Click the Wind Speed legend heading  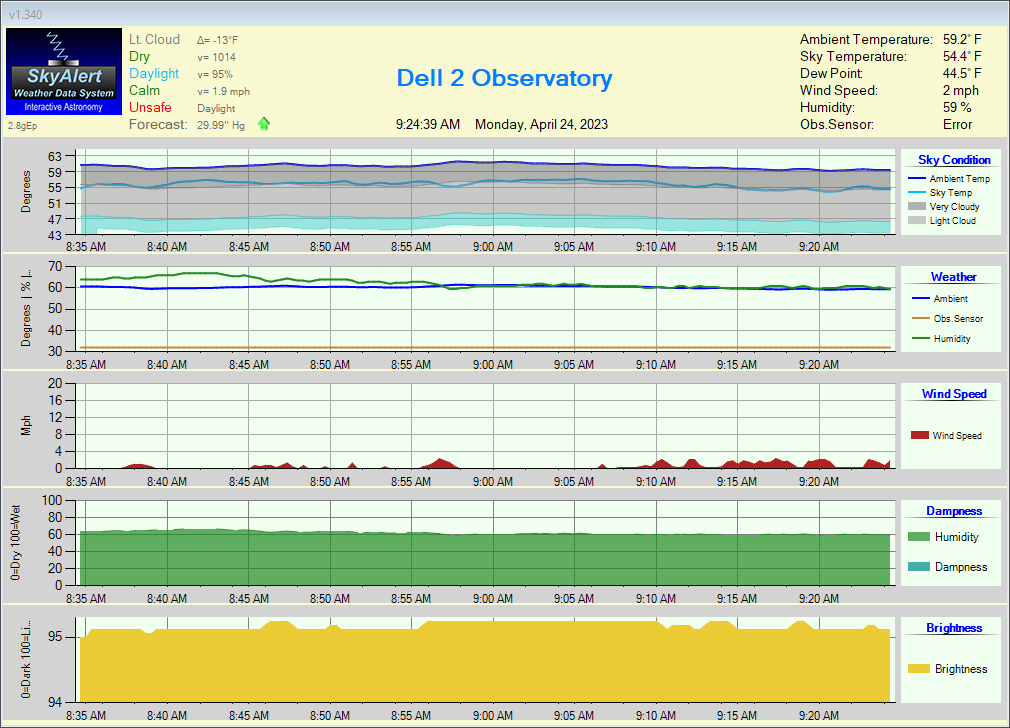(x=954, y=394)
